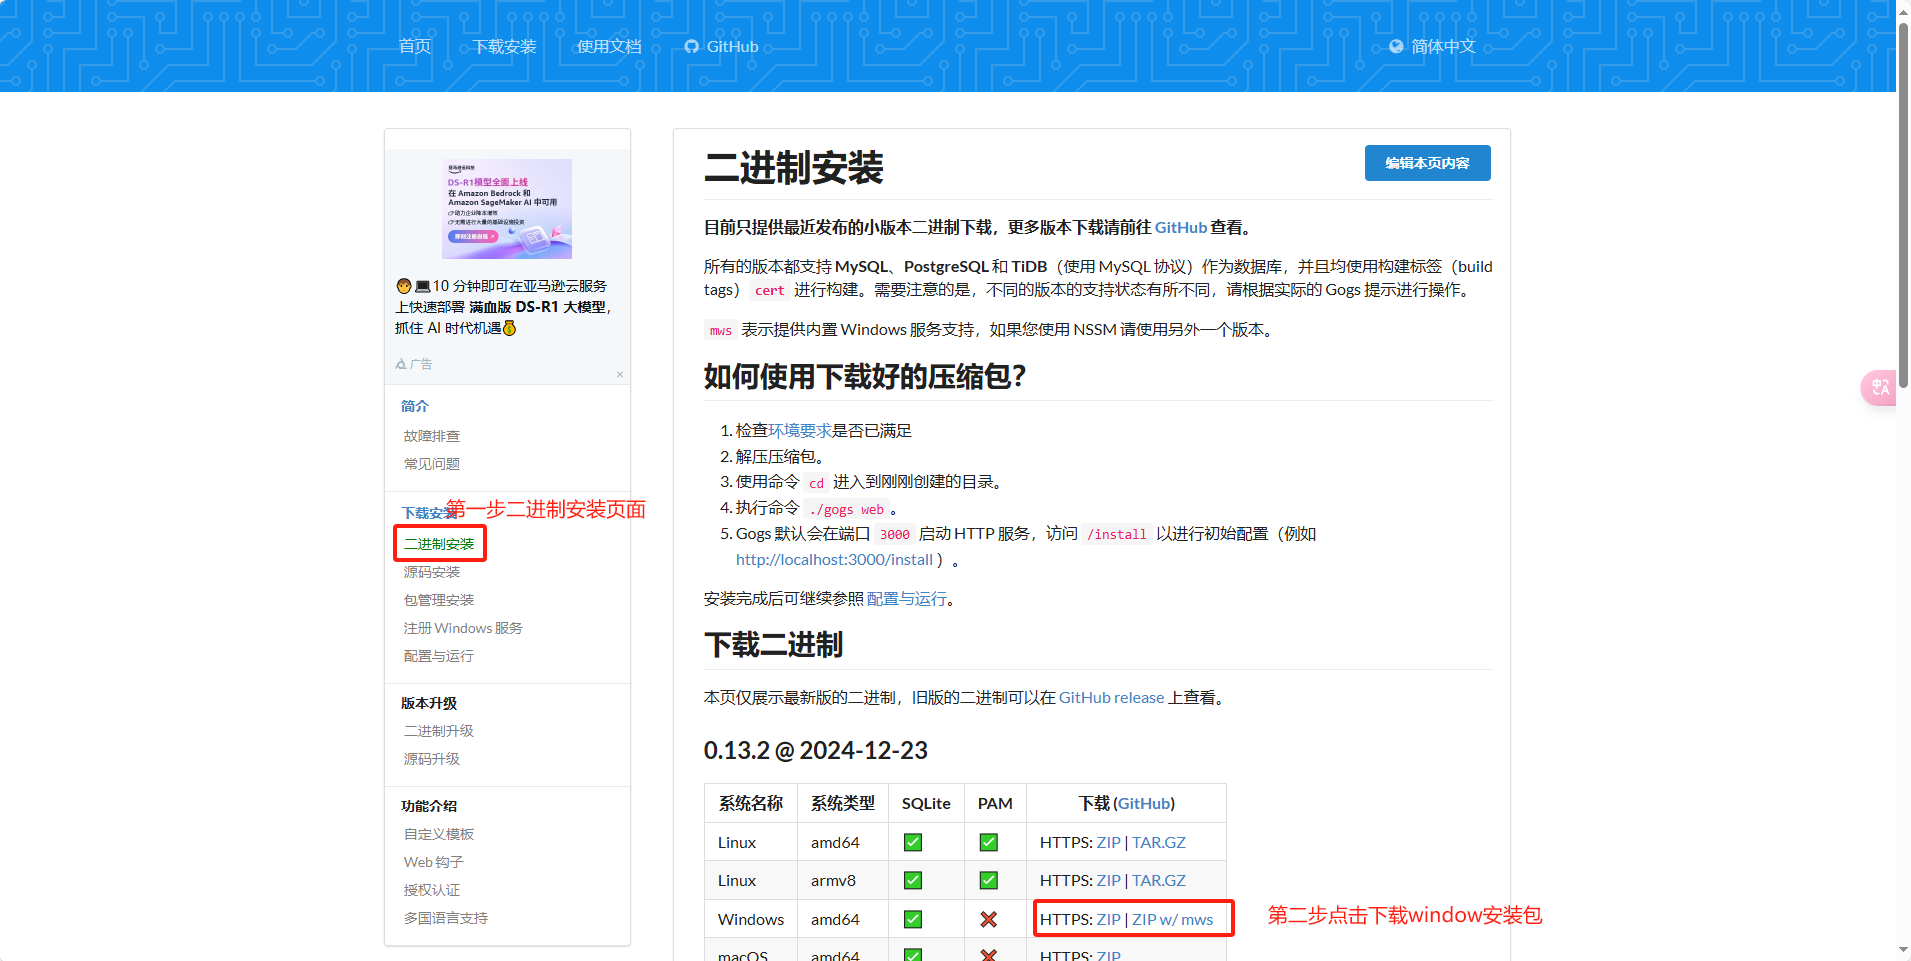Screen dimensions: 1911x961
Task: Click the vertical page scrollbar thumb
Action: (x=1903, y=205)
